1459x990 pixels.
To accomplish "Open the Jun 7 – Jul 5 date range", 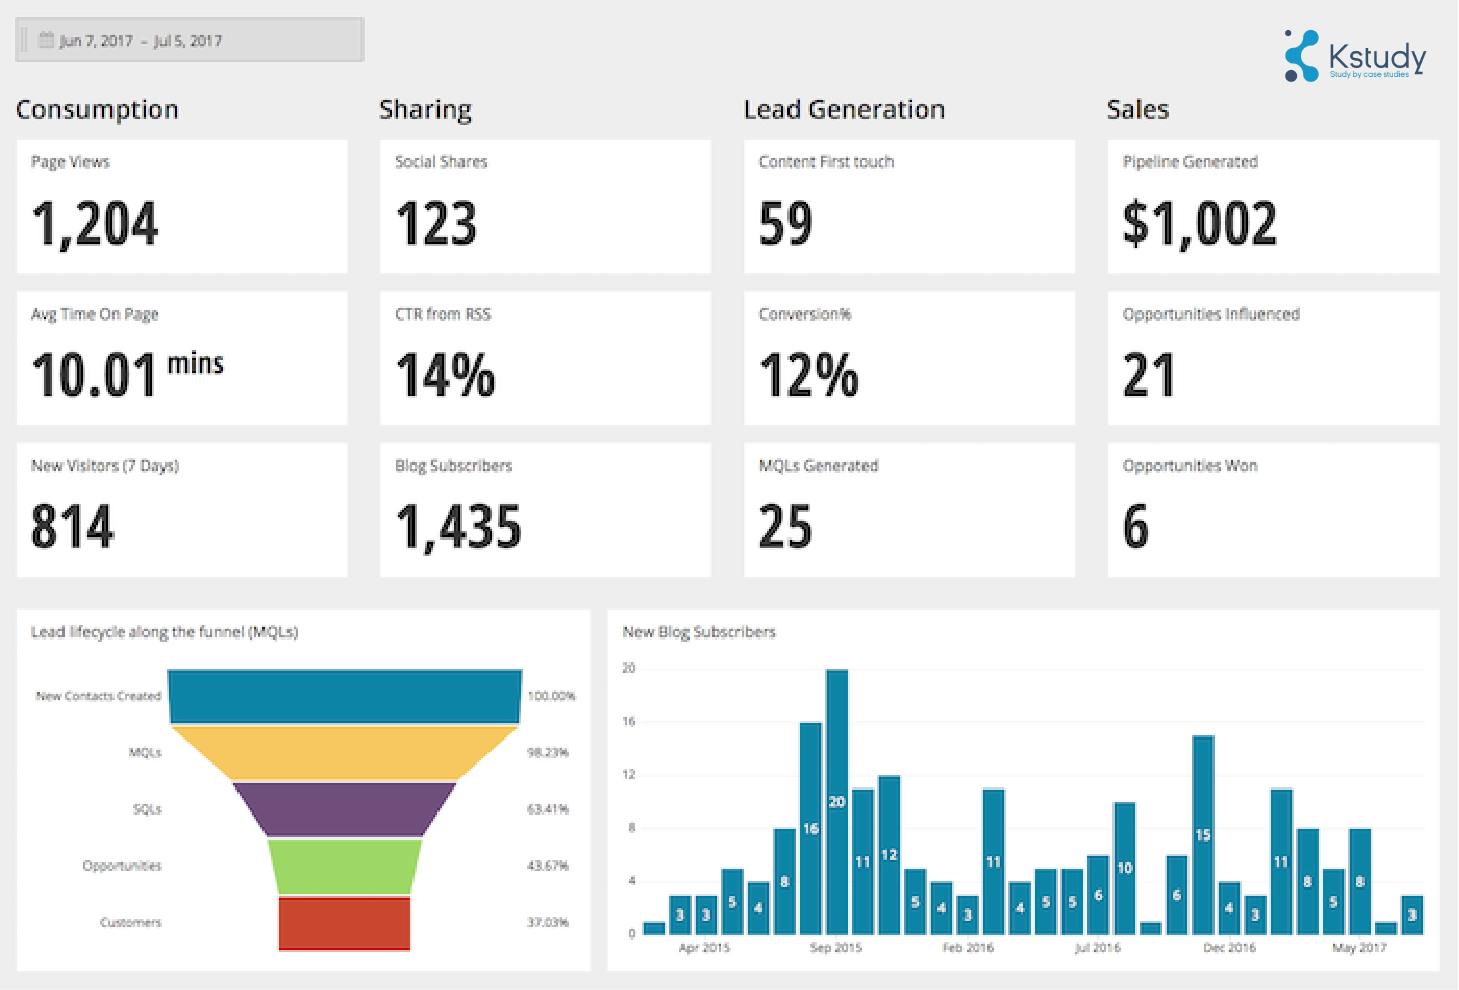I will [x=140, y=41].
